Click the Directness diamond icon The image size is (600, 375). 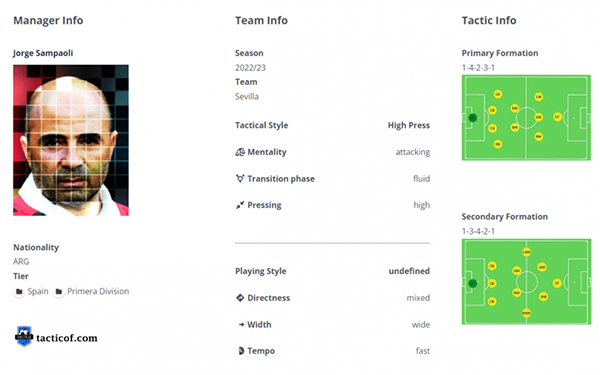point(240,298)
